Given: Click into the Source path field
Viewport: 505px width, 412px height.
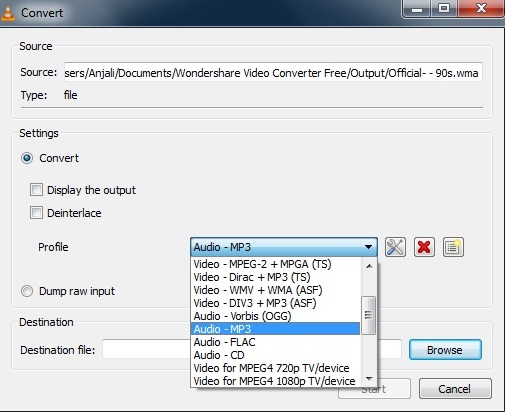Looking at the screenshot, I should coord(273,72).
